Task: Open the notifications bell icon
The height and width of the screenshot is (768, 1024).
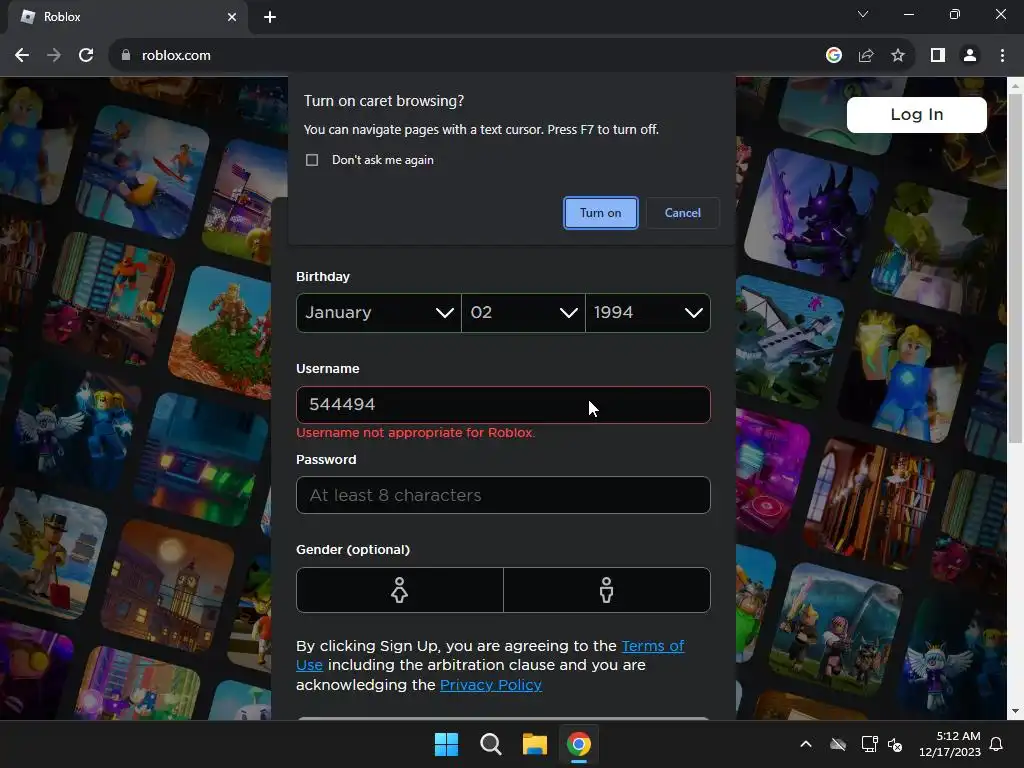Action: click(x=997, y=744)
